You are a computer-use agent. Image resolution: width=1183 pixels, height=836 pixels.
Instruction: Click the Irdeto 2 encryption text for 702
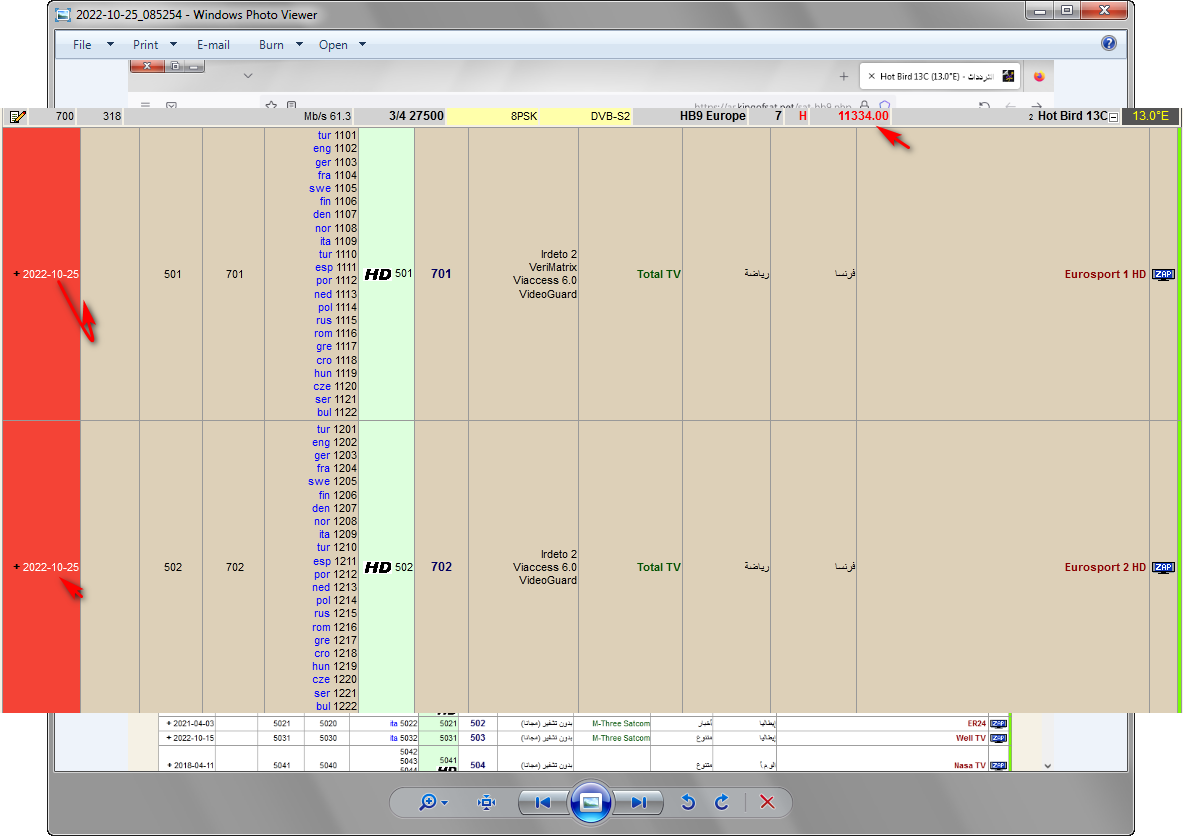click(x=558, y=554)
